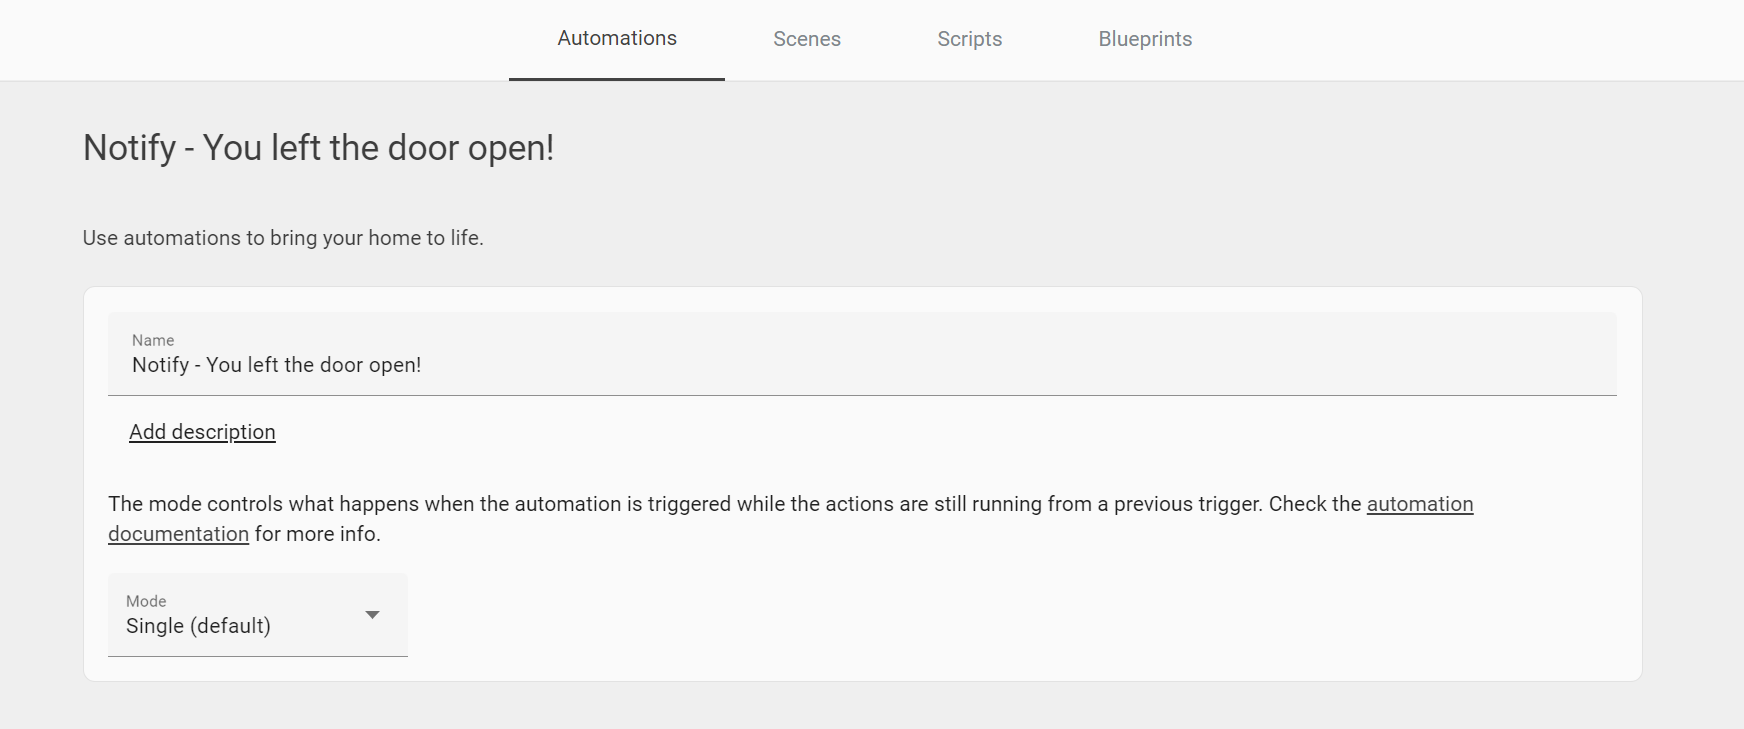The width and height of the screenshot is (1744, 729).
Task: Click the dropdown triangle beside Single (default)
Action: pos(372,615)
